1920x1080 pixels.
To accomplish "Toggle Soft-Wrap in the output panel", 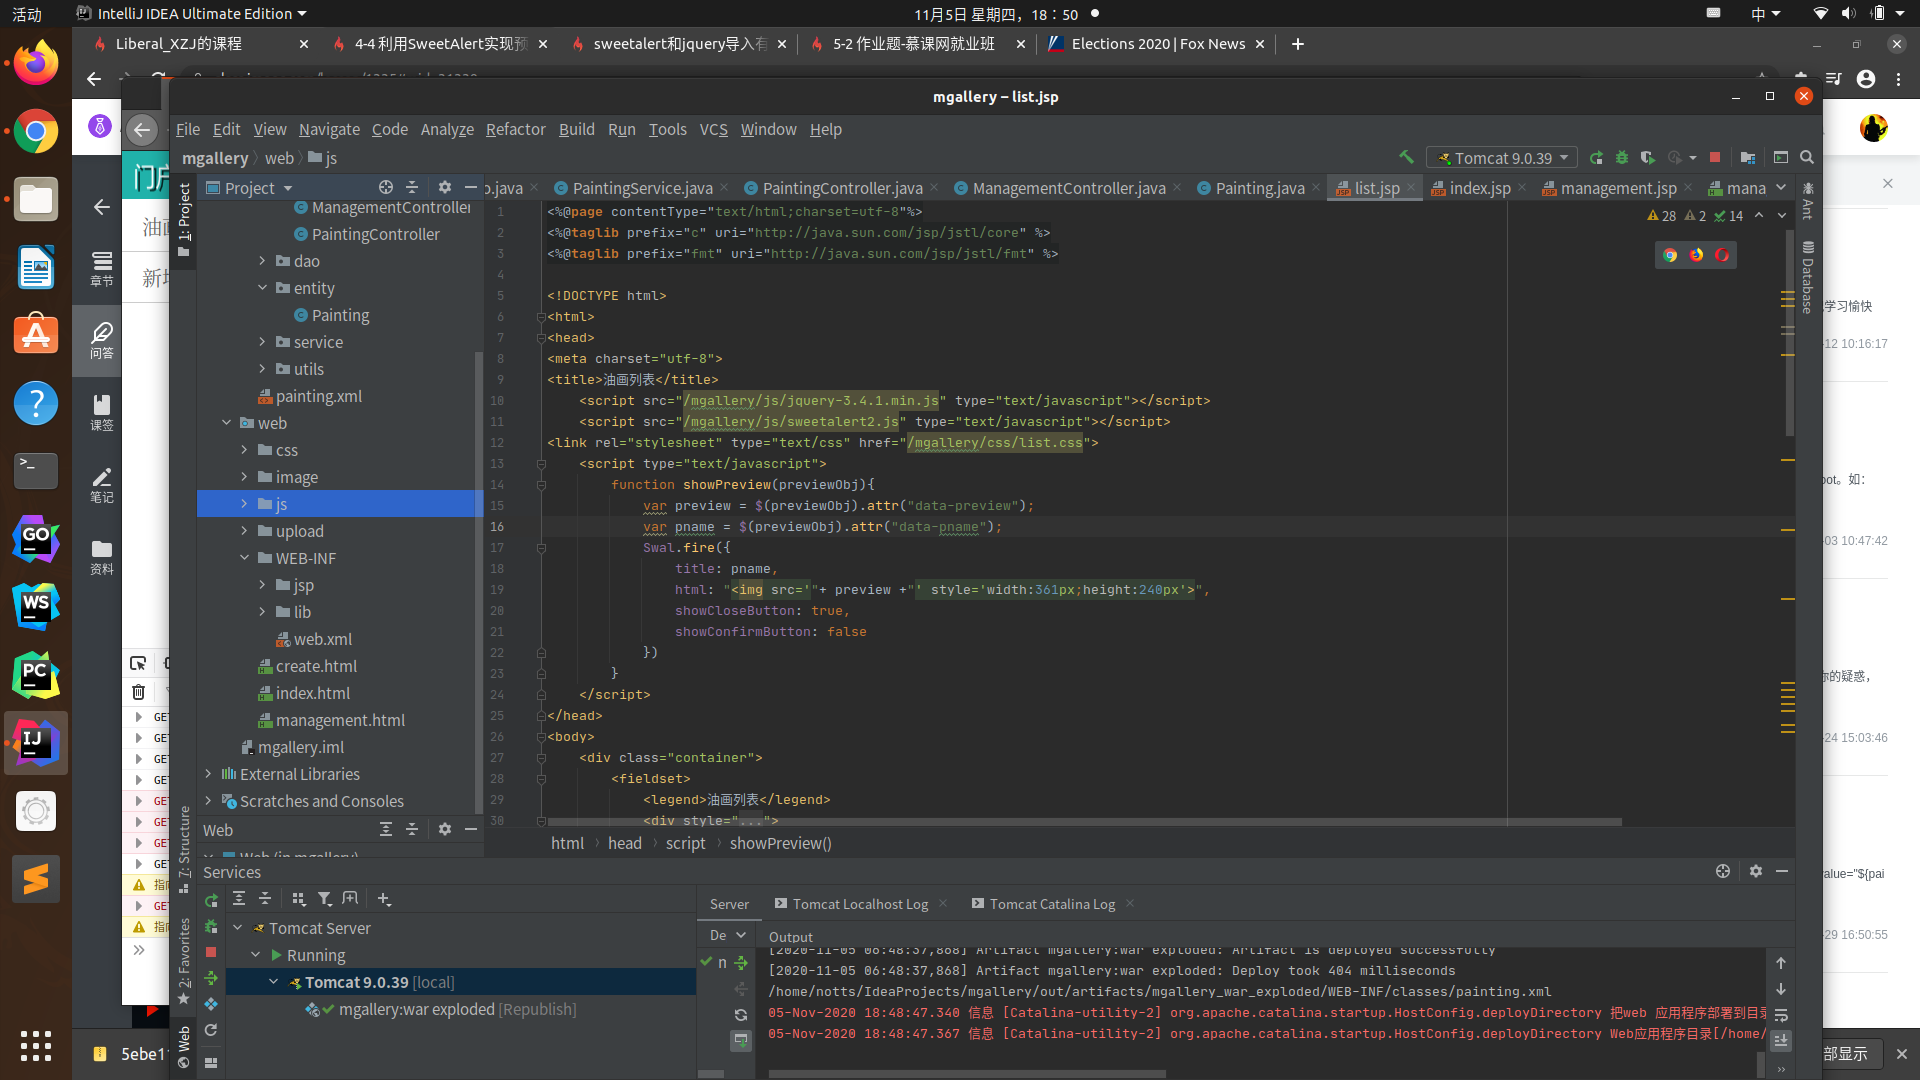I will coord(1781,1015).
